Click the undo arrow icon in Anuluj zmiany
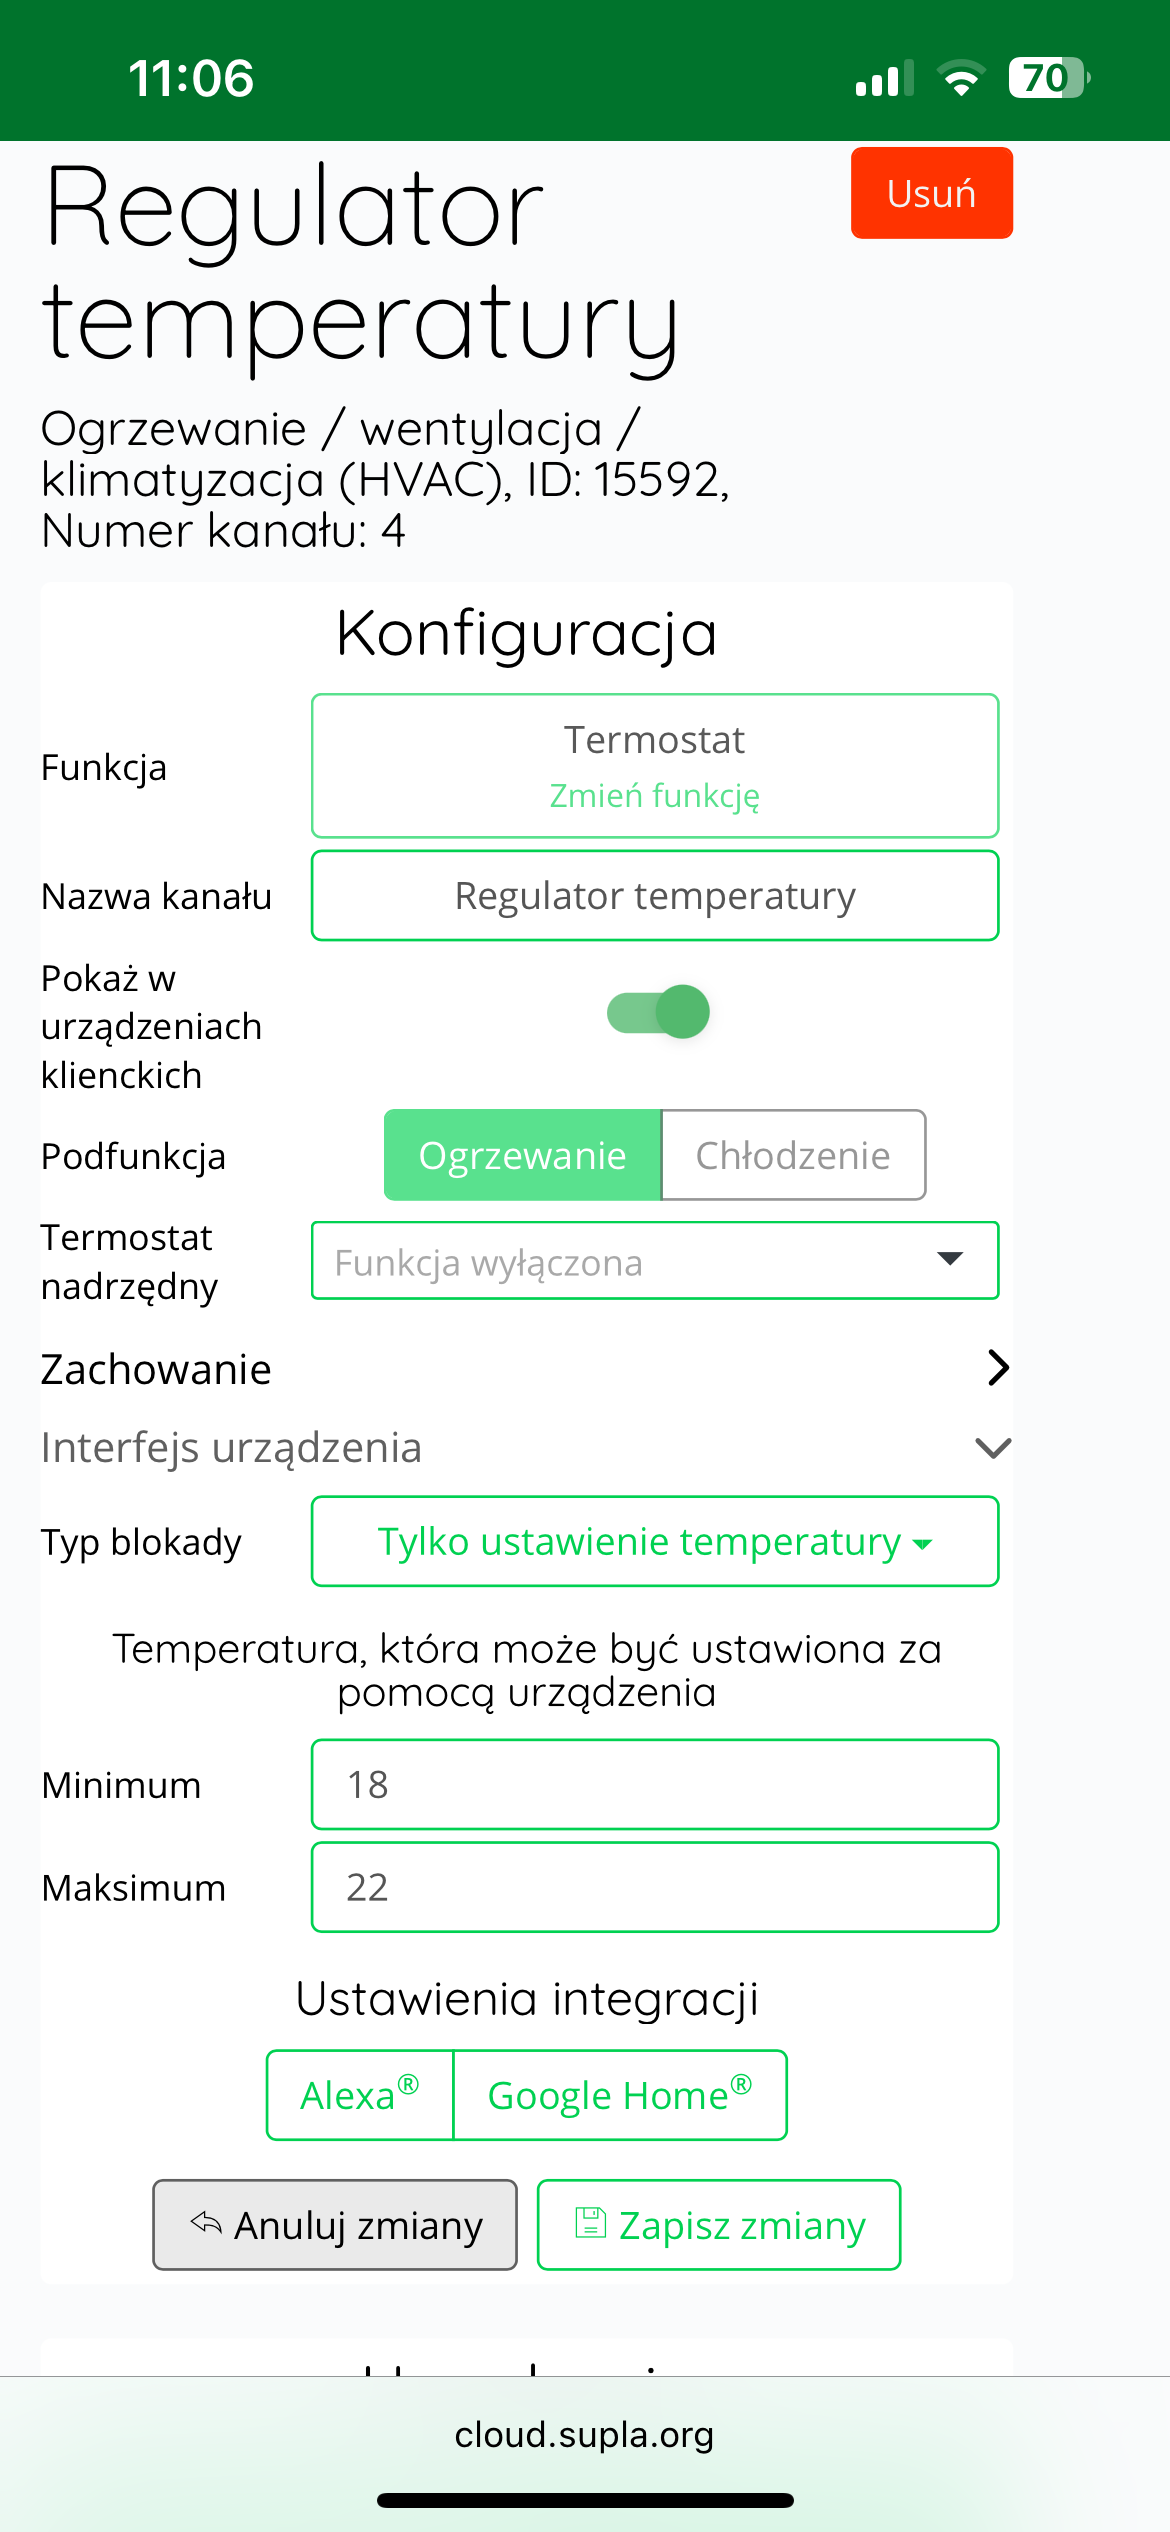 tap(206, 2222)
